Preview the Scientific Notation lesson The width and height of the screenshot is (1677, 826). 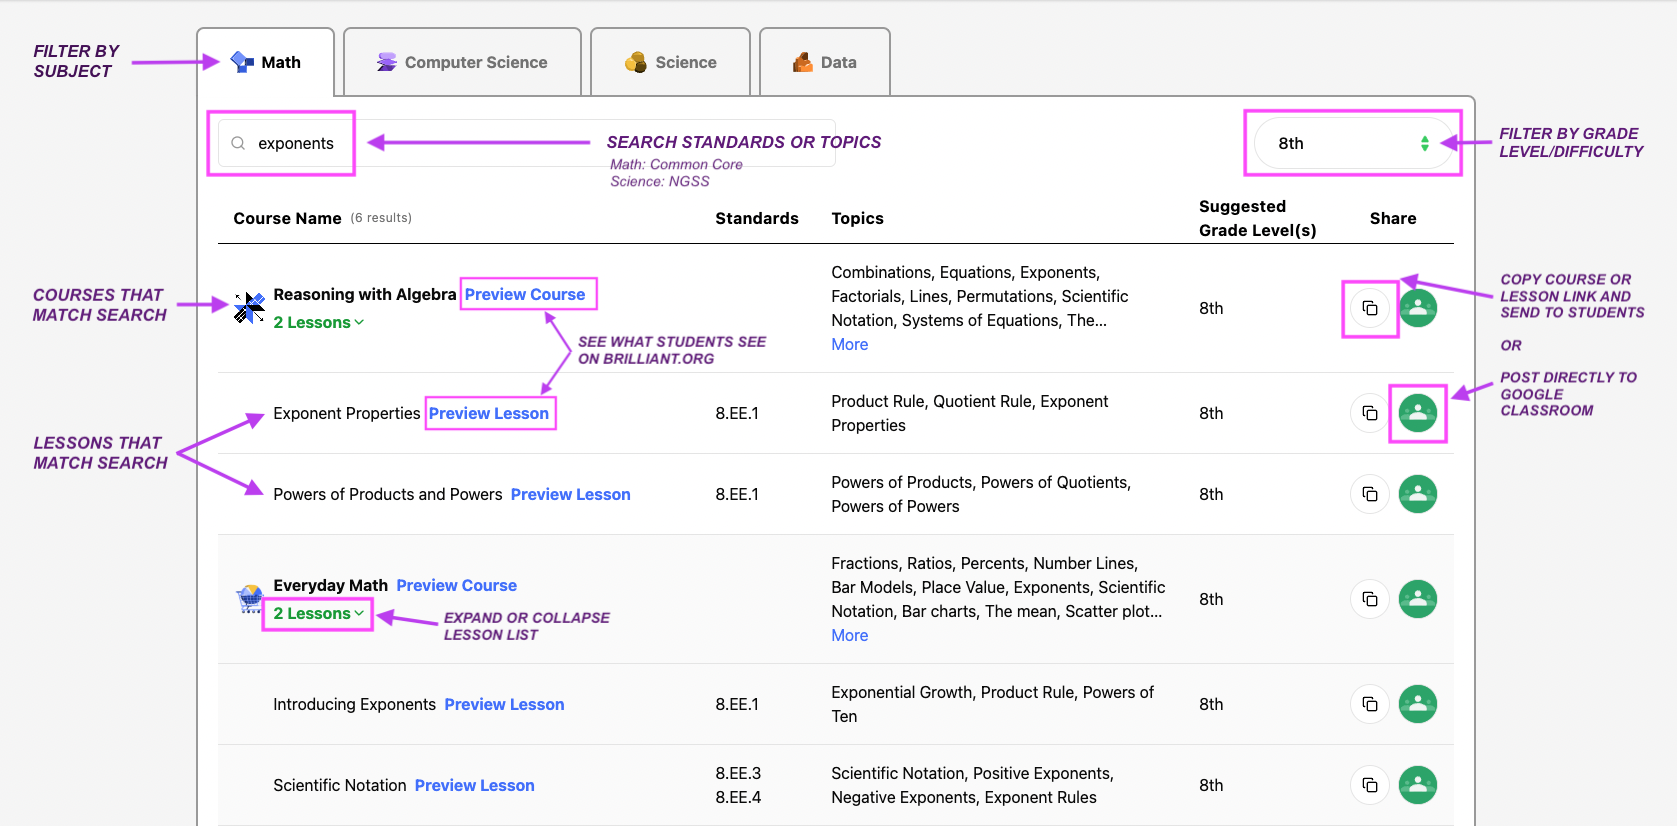[474, 786]
